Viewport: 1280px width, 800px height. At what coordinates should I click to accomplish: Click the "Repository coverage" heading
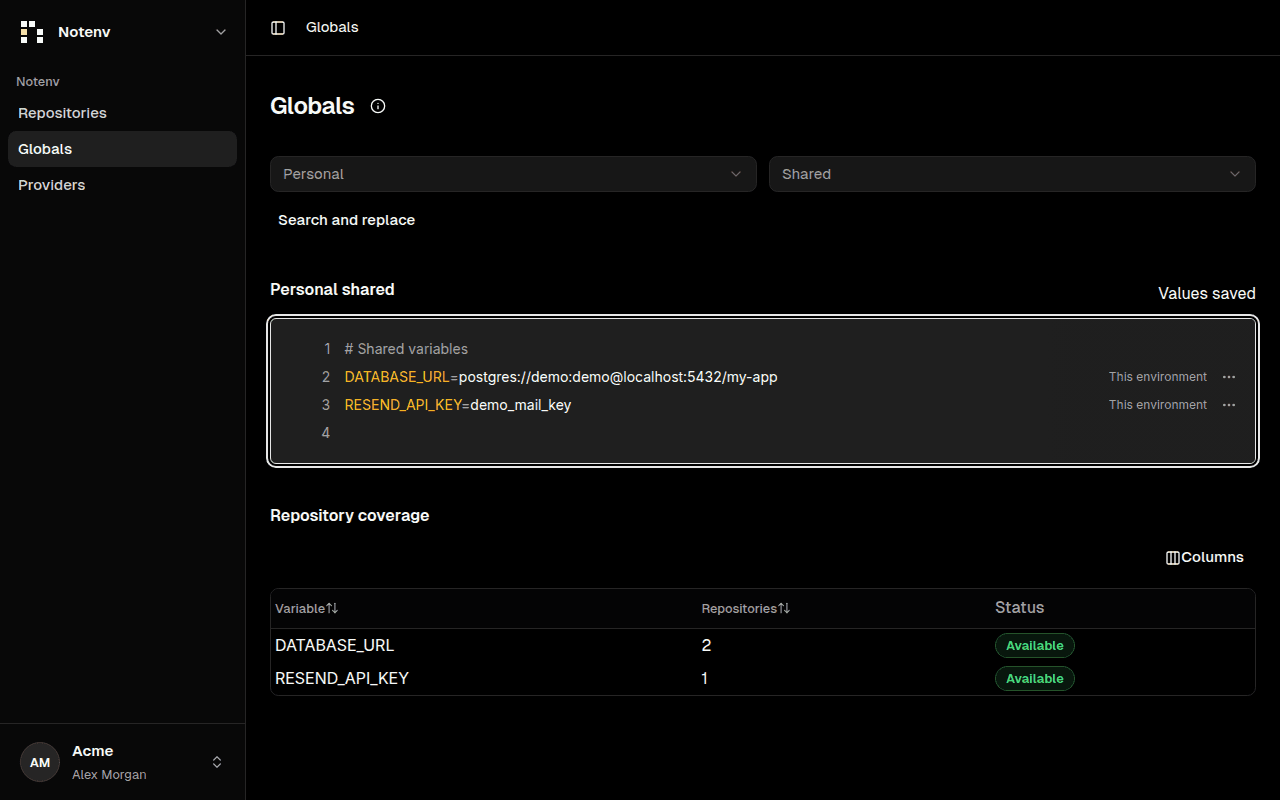(349, 515)
